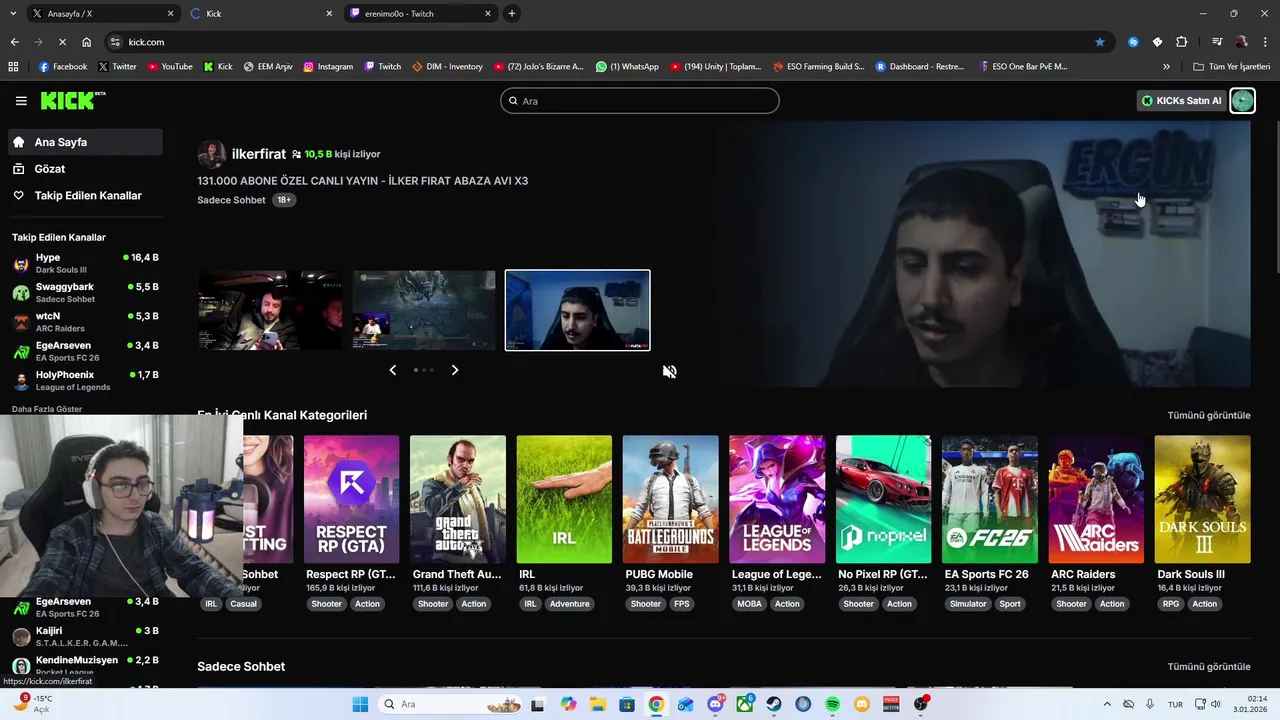The width and height of the screenshot is (1280, 720).
Task: Go to Ana Sayfa in sidebar
Action: (85, 142)
